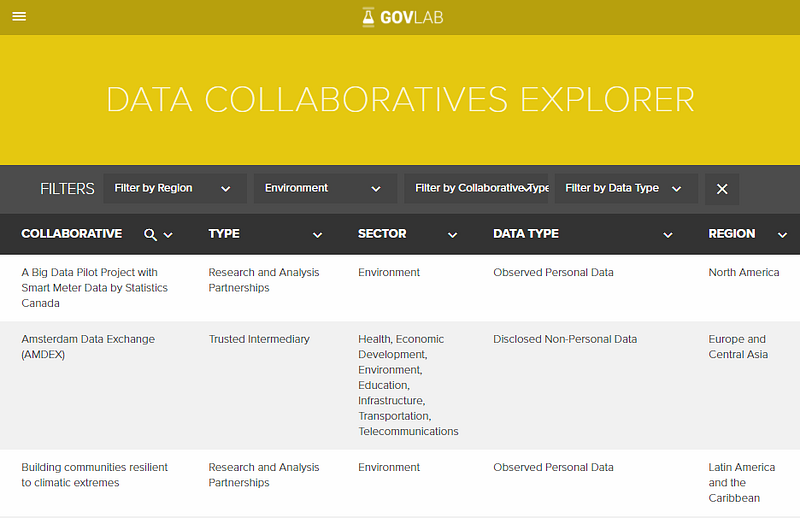
Task: Click the Data Collaboratives Explorer title
Action: (400, 100)
